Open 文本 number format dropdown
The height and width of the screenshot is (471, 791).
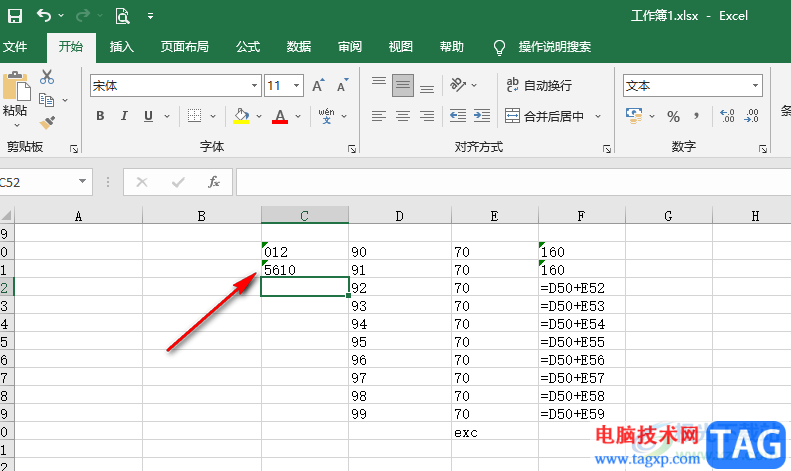pos(755,86)
